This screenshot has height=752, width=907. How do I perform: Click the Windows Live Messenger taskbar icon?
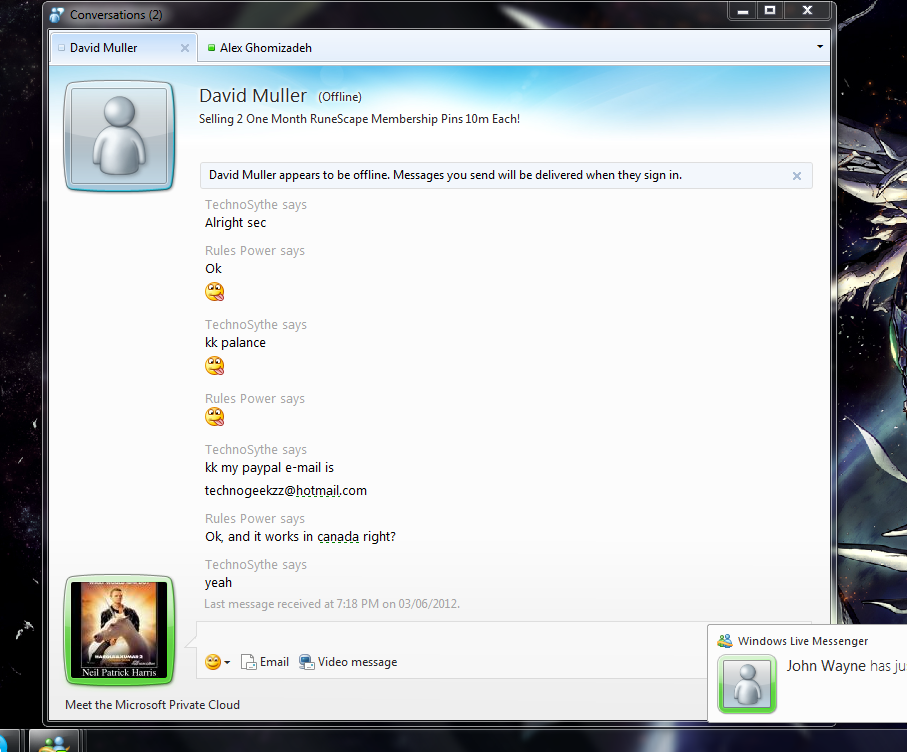pyautogui.click(x=54, y=742)
